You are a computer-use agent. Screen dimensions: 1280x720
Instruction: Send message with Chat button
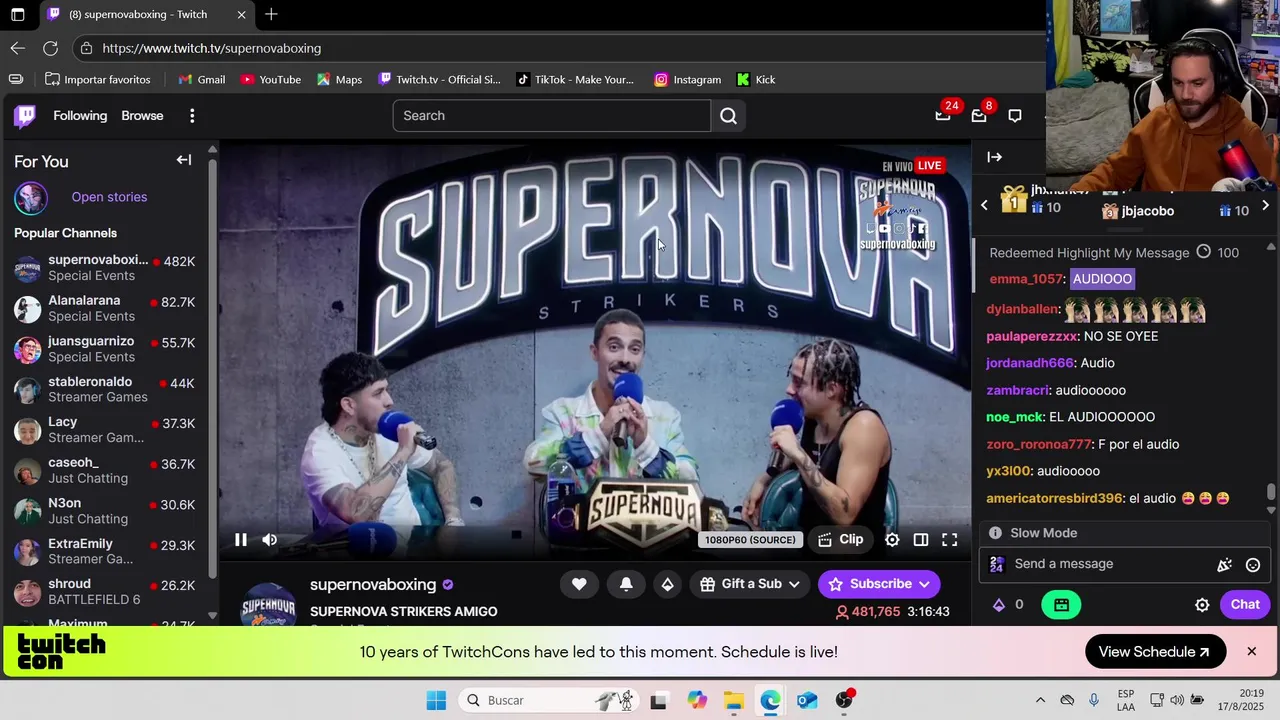(x=1245, y=604)
